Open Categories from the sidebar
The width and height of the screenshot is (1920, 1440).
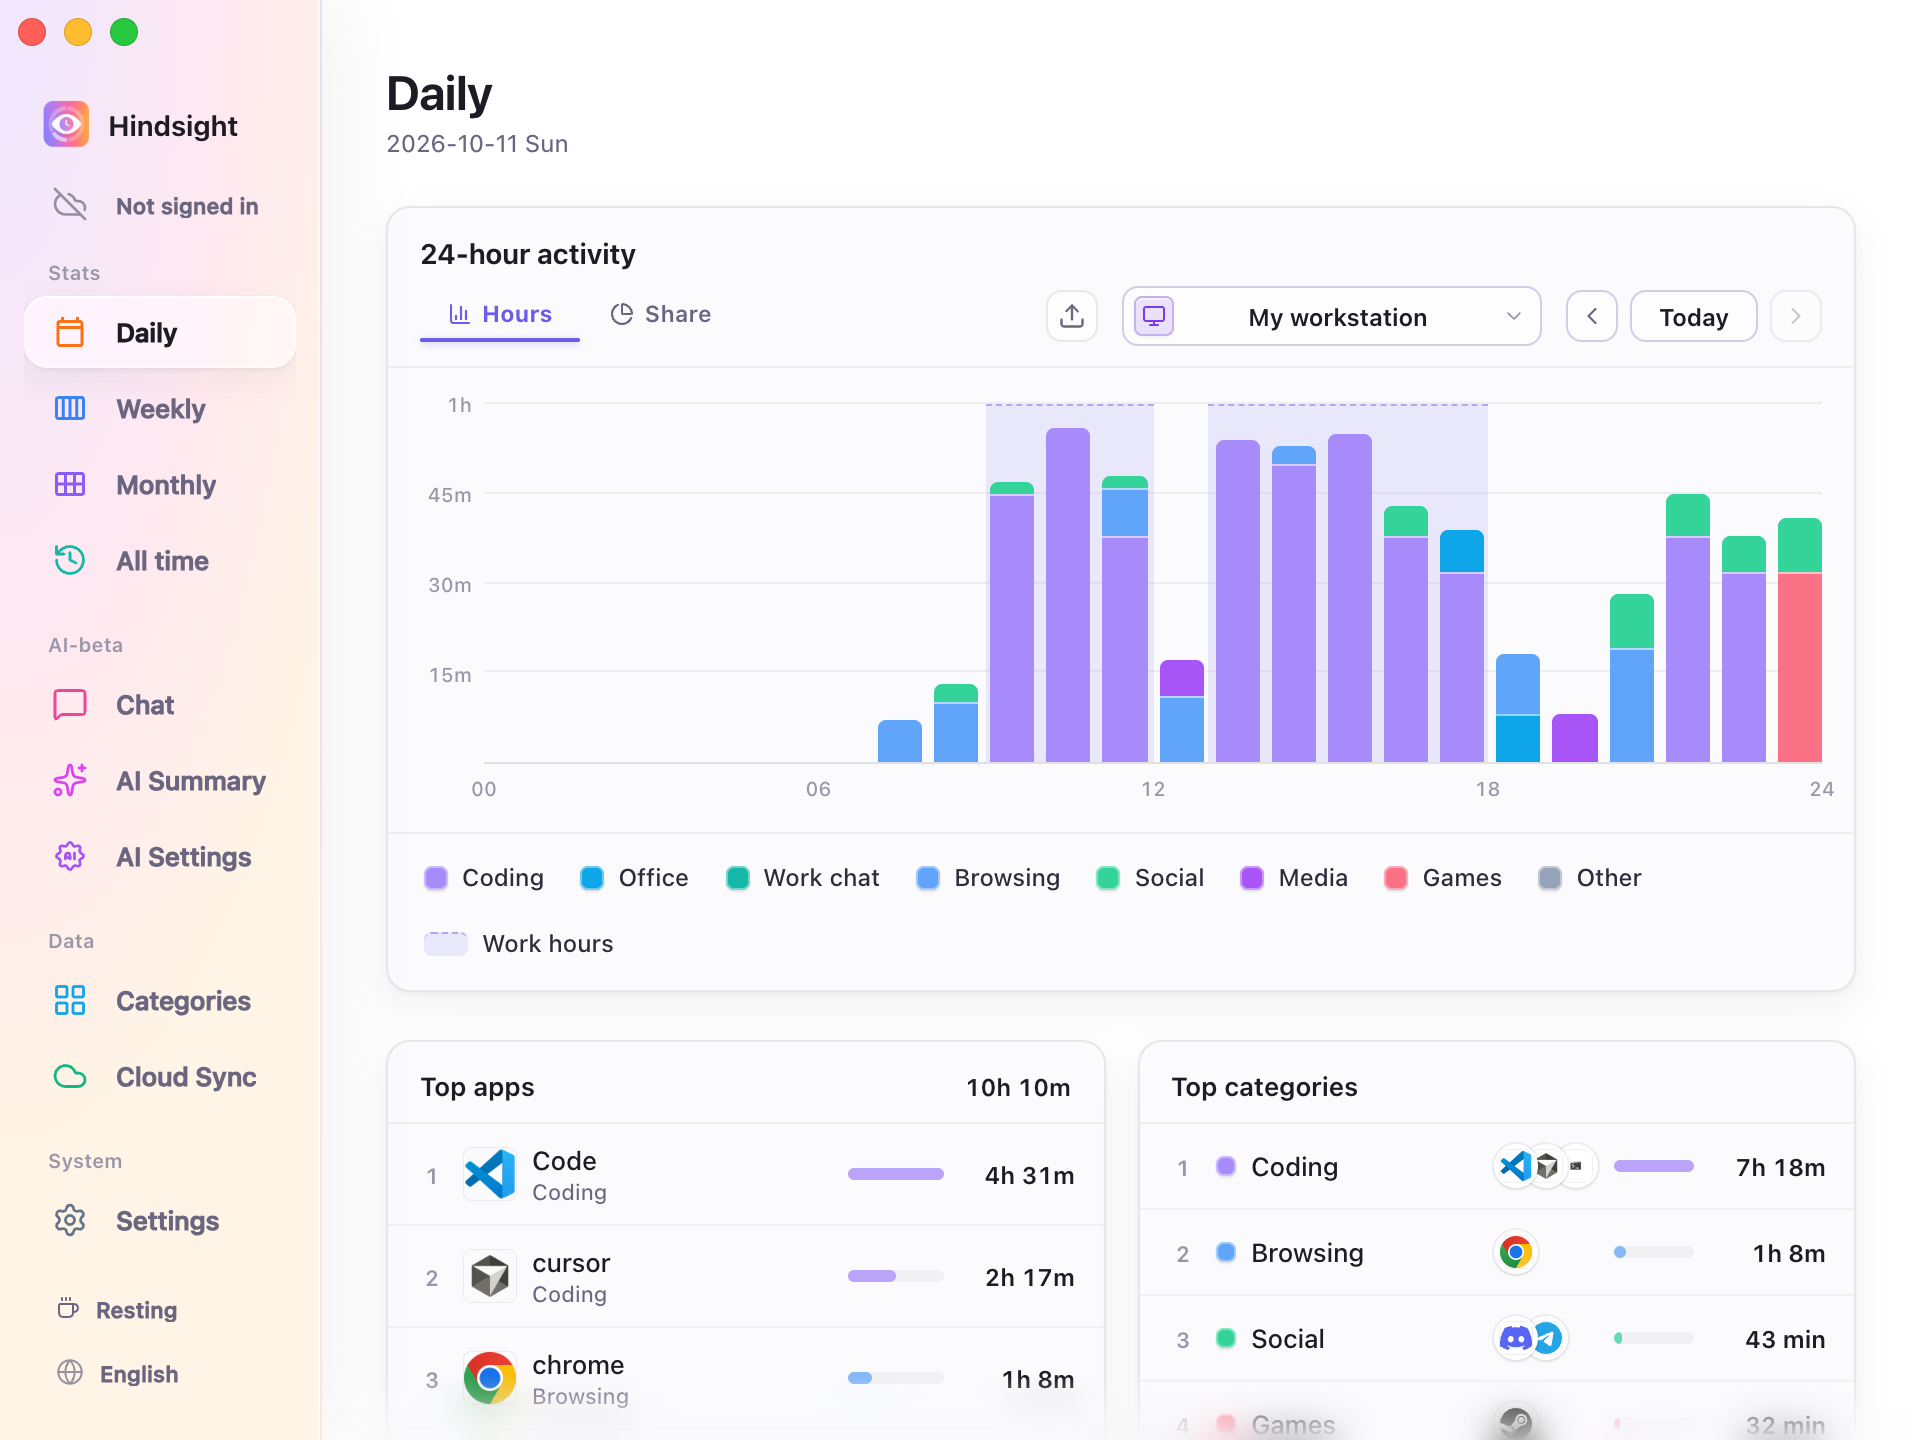click(x=160, y=1000)
